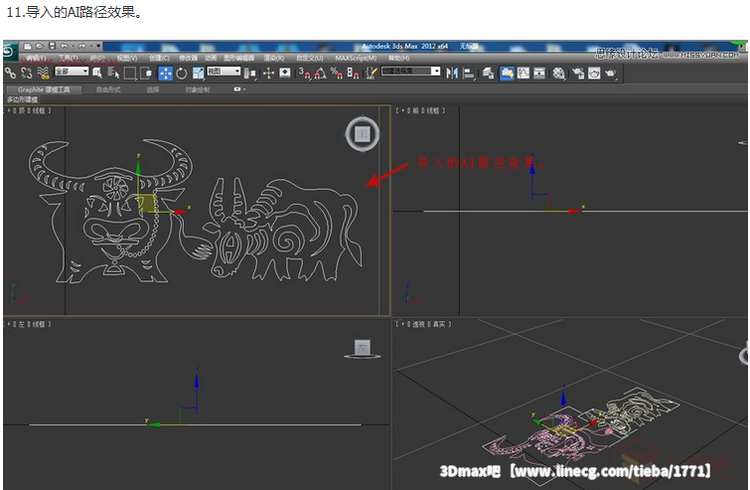Image resolution: width=750 pixels, height=490 pixels.
Task: Click the Use Pivot Point Center icon
Action: pos(250,73)
